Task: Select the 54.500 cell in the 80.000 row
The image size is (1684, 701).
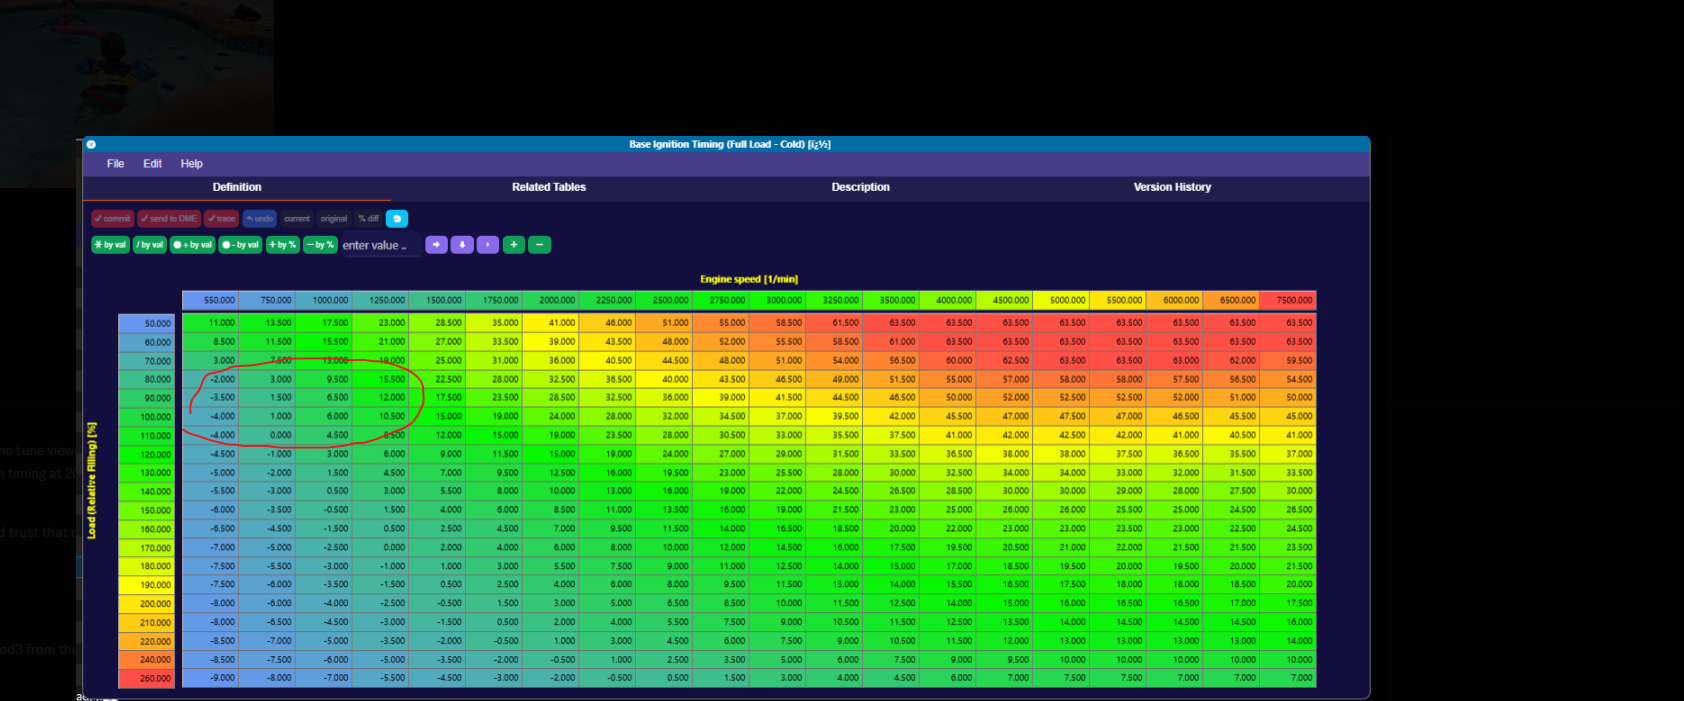Action: [1288, 379]
